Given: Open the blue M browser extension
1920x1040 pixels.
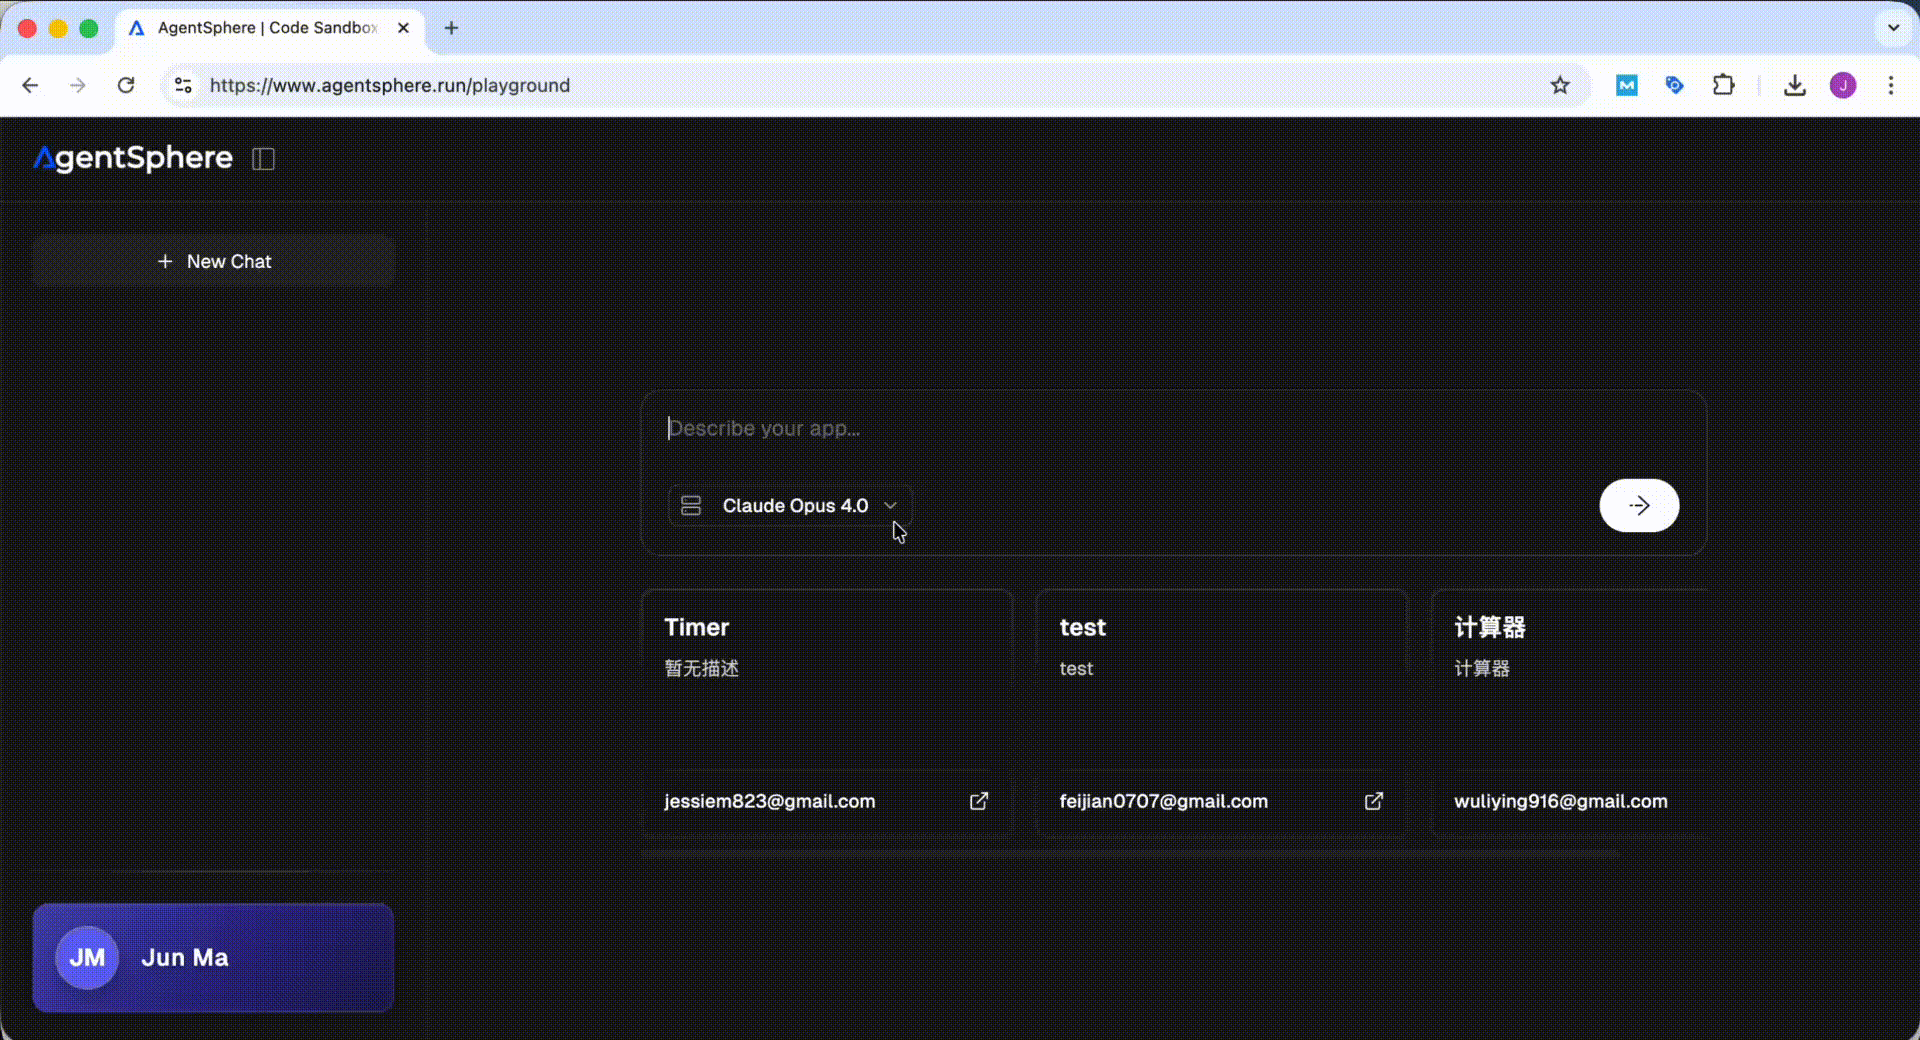Looking at the screenshot, I should (1627, 86).
